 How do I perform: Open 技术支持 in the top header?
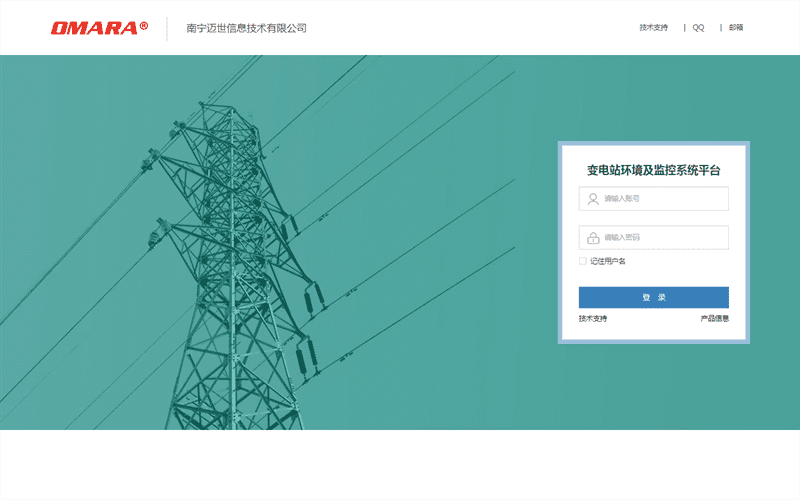653,28
